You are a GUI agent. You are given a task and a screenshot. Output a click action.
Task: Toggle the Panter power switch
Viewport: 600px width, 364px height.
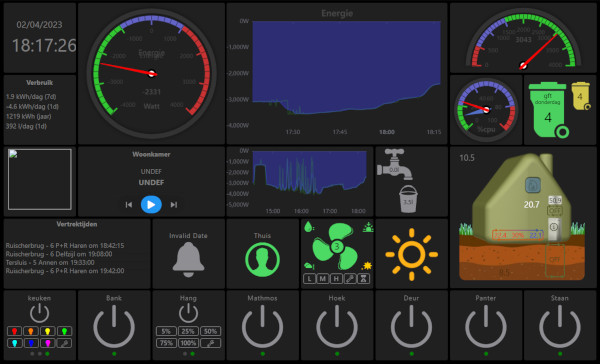tap(486, 327)
